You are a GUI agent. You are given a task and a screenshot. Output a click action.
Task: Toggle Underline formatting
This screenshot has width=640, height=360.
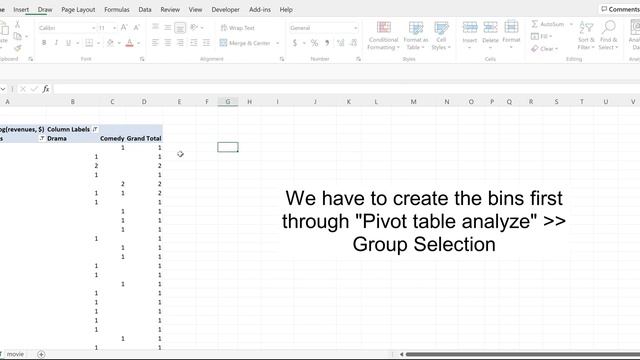point(68,42)
